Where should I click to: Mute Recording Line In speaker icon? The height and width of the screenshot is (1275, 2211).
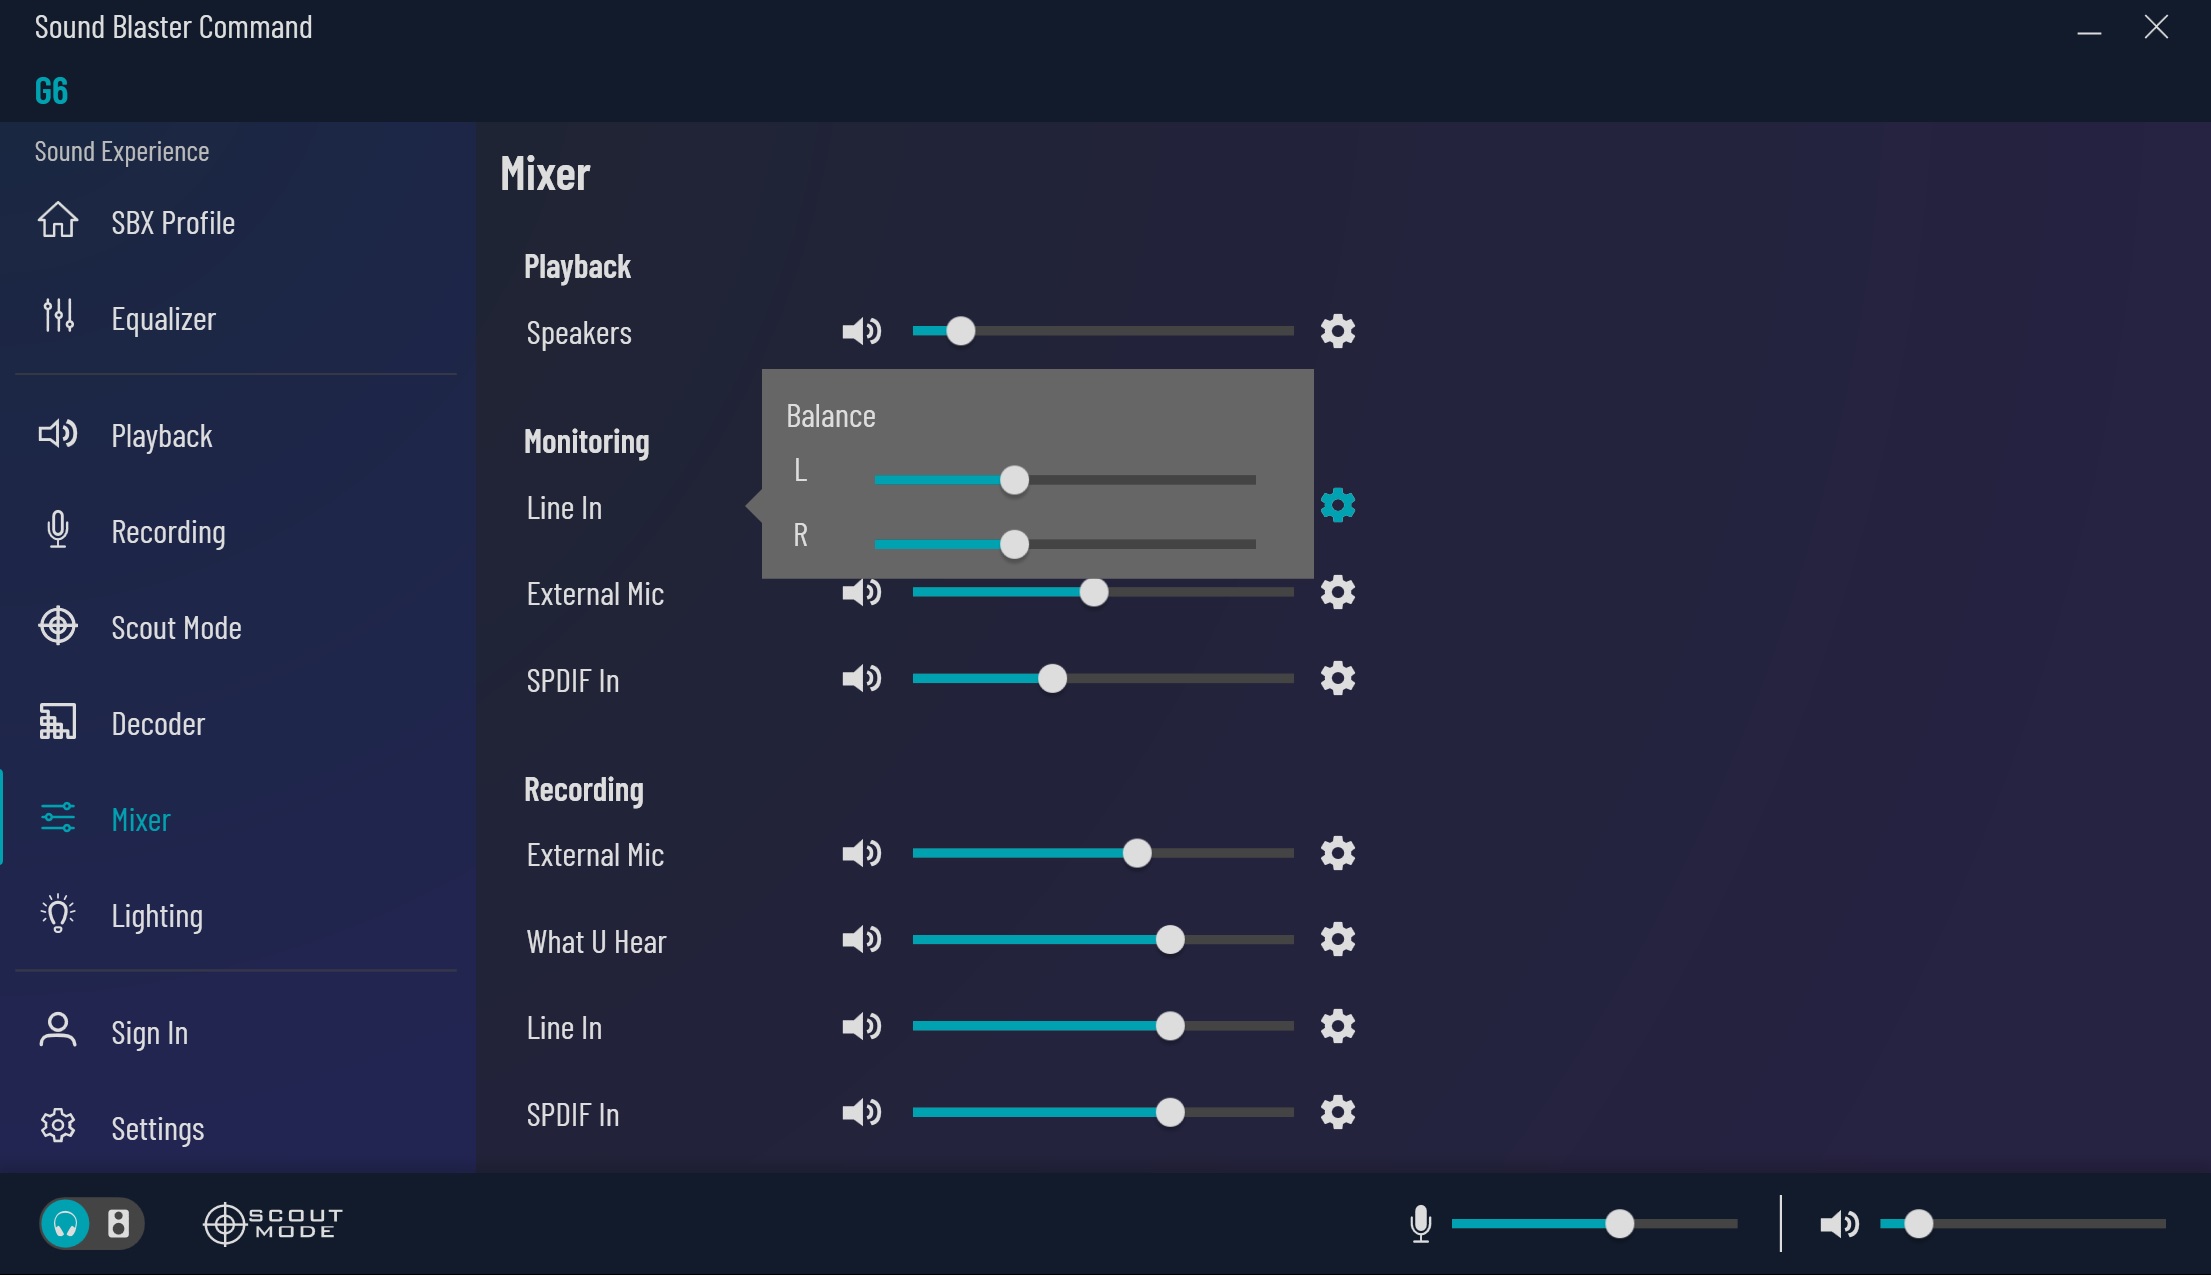(x=862, y=1026)
